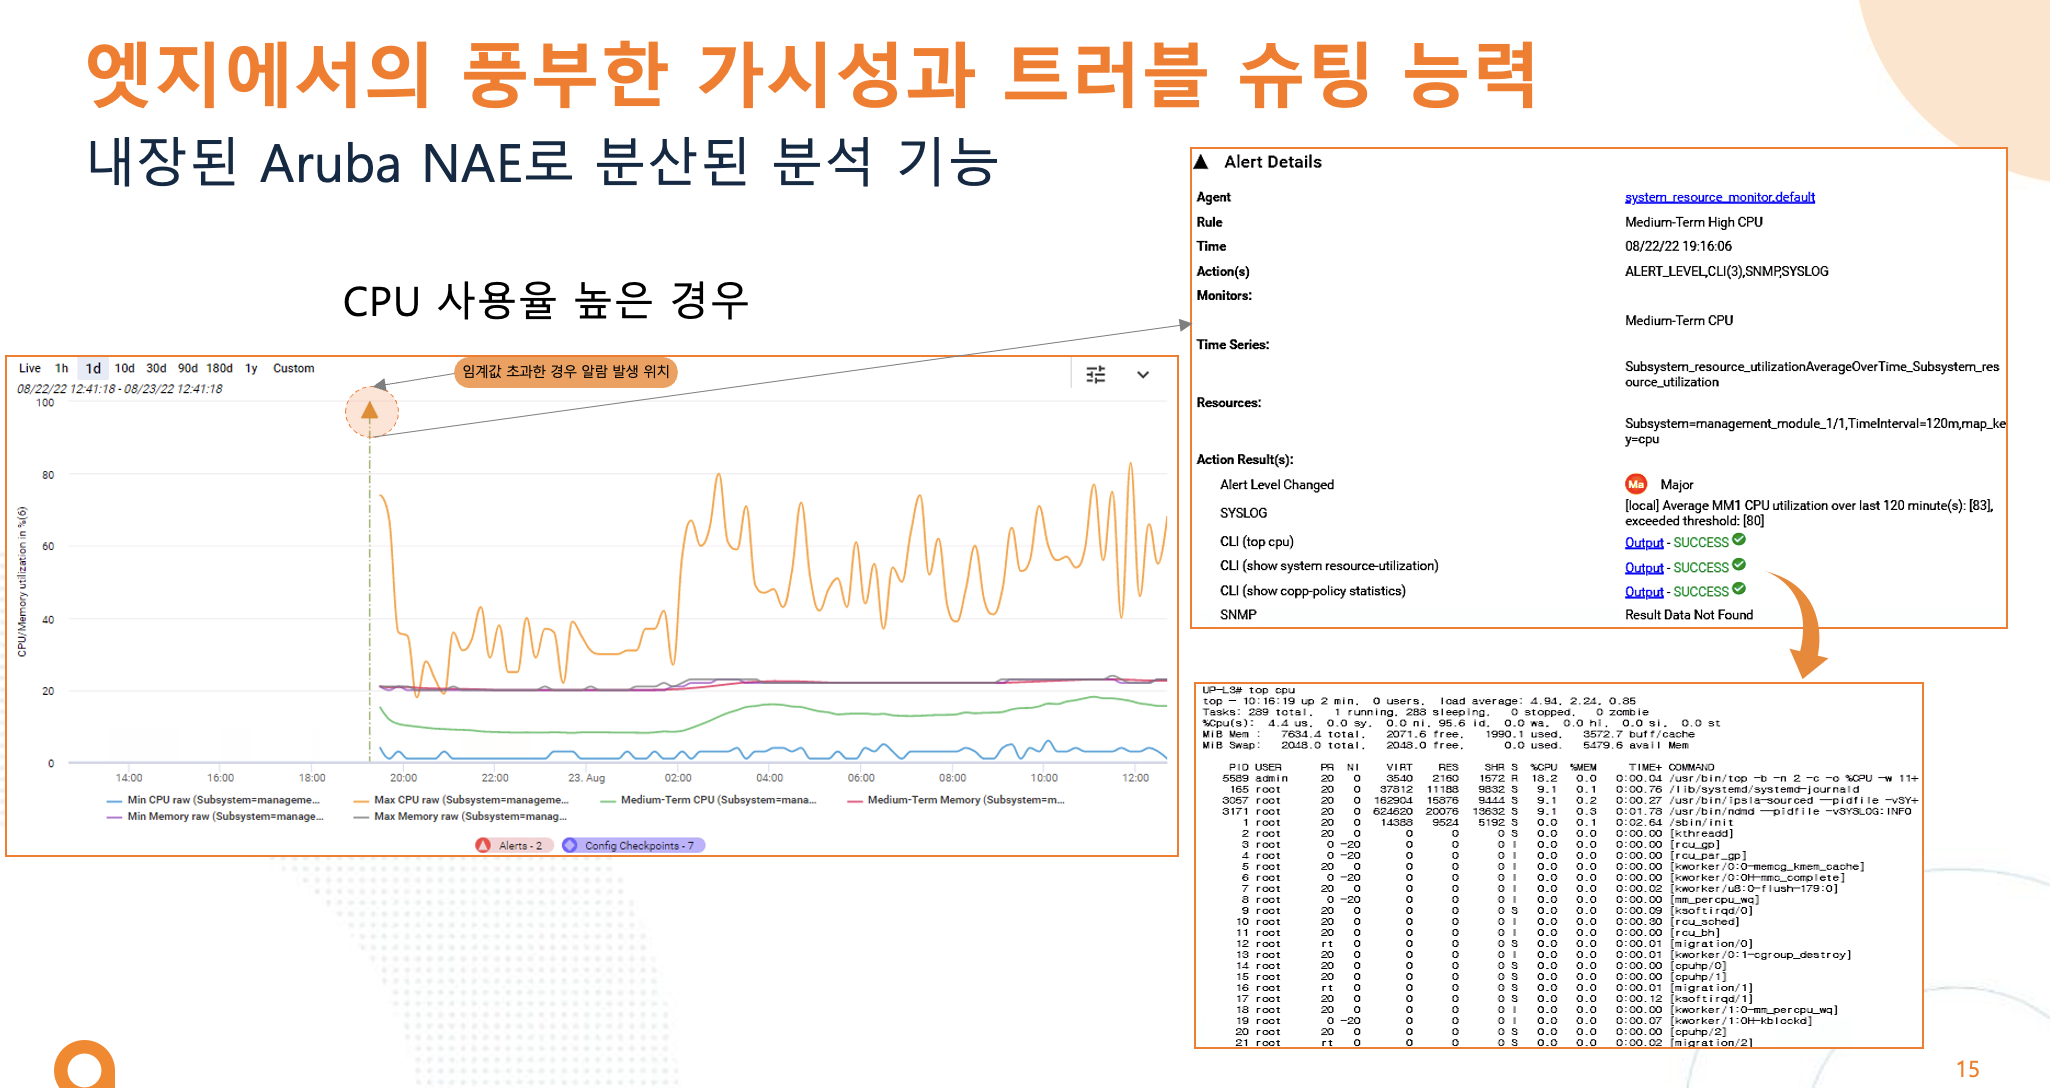
Task: Open the Custom time range selector
Action: click(x=294, y=368)
